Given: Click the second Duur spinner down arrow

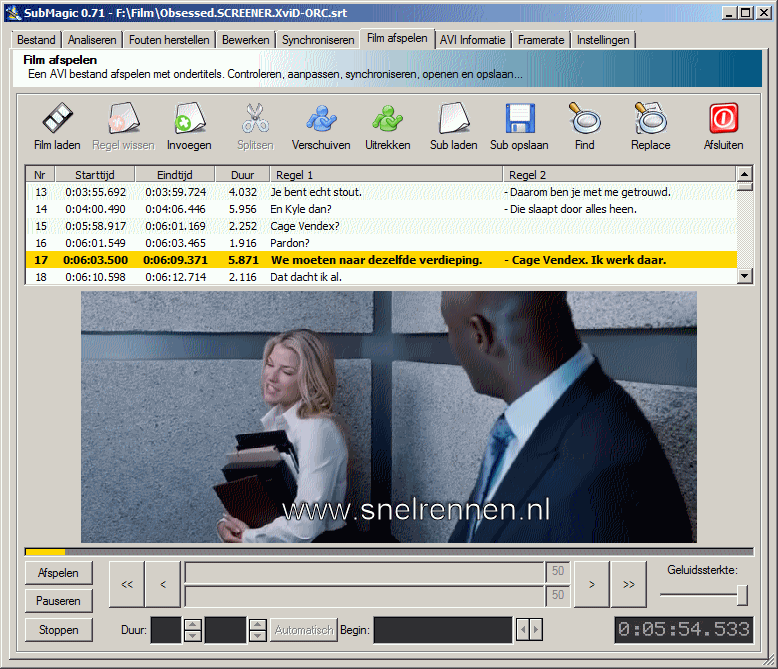Looking at the screenshot, I should point(258,636).
